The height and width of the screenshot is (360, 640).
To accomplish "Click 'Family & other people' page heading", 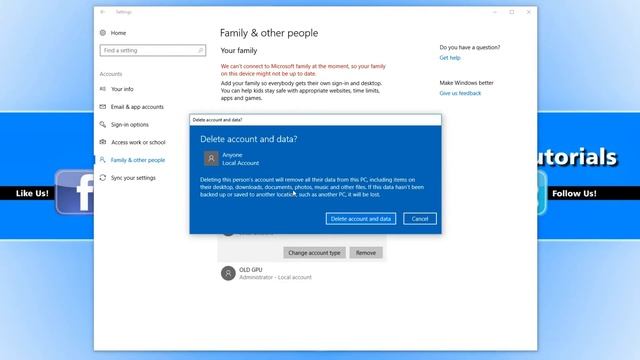I will coord(269,33).
